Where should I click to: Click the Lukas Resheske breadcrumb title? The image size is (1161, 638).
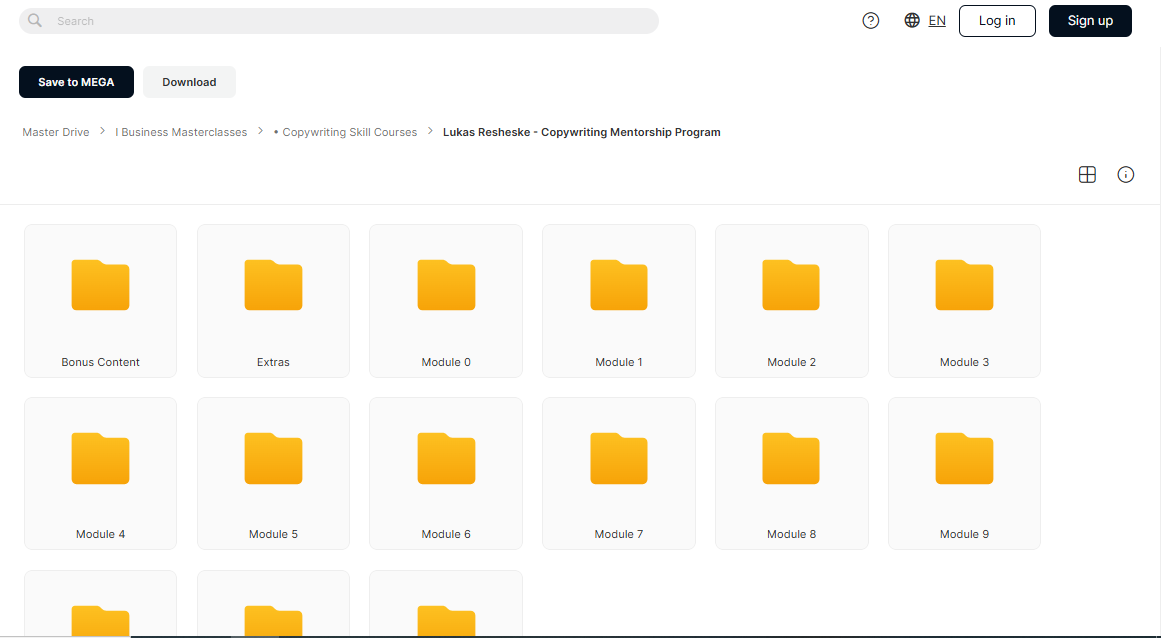pos(581,132)
